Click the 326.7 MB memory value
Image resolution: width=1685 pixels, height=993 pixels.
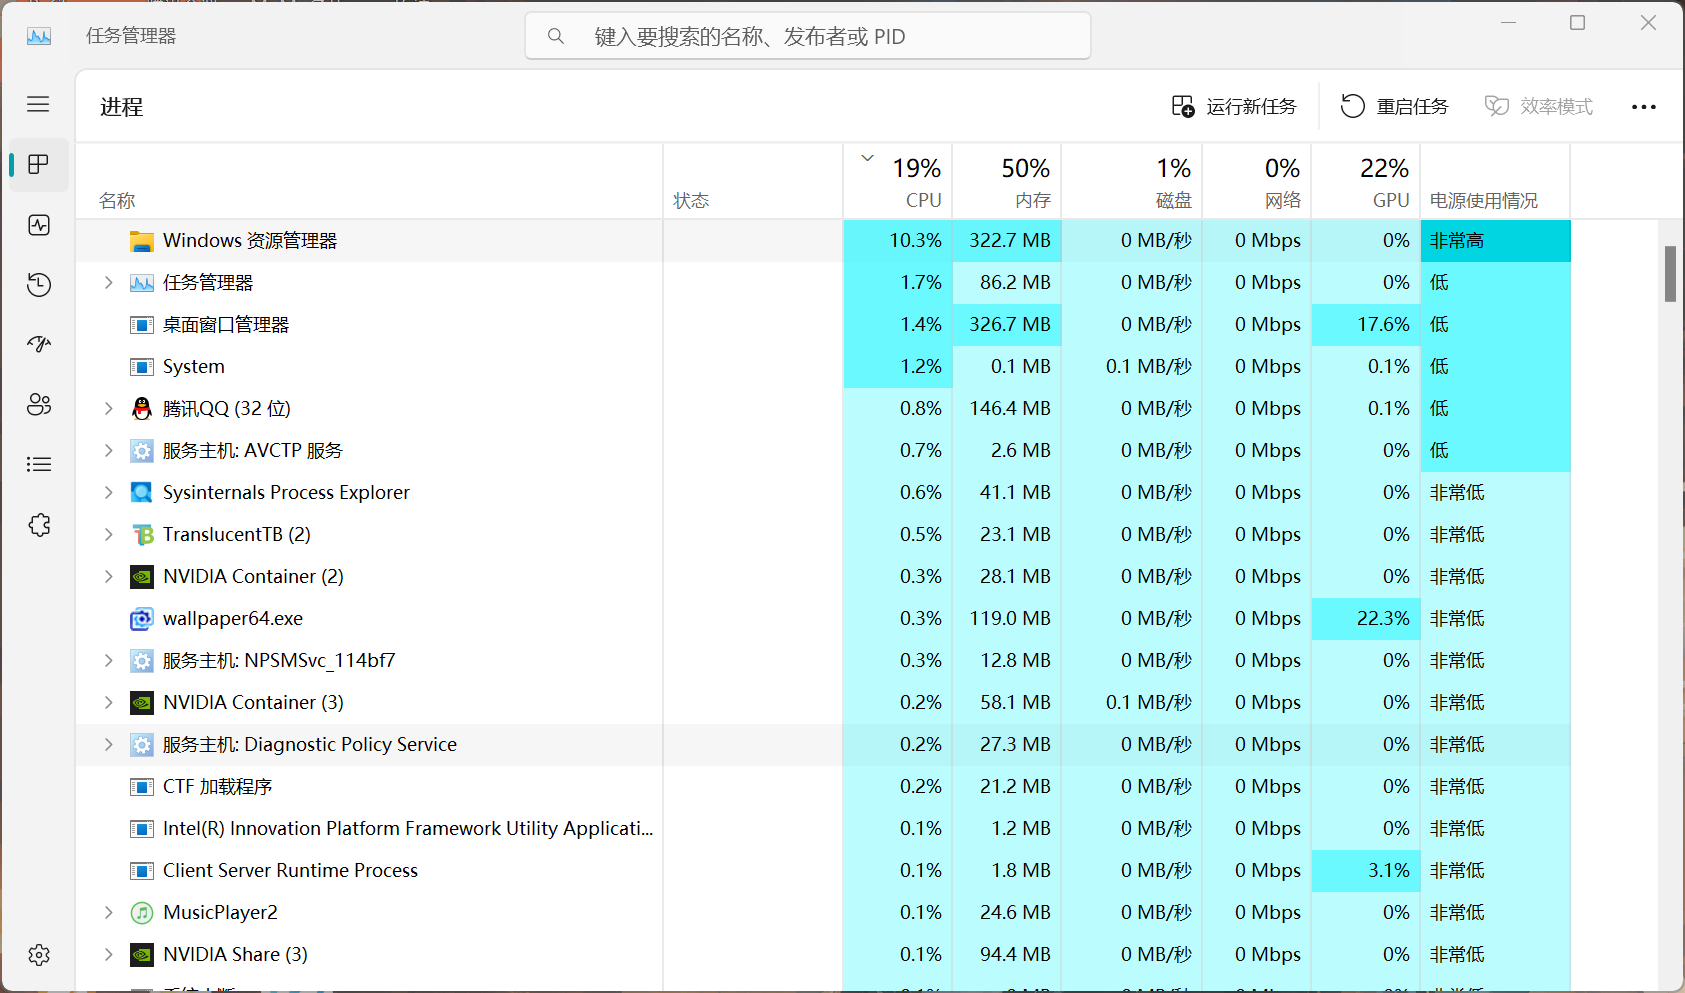(1010, 324)
